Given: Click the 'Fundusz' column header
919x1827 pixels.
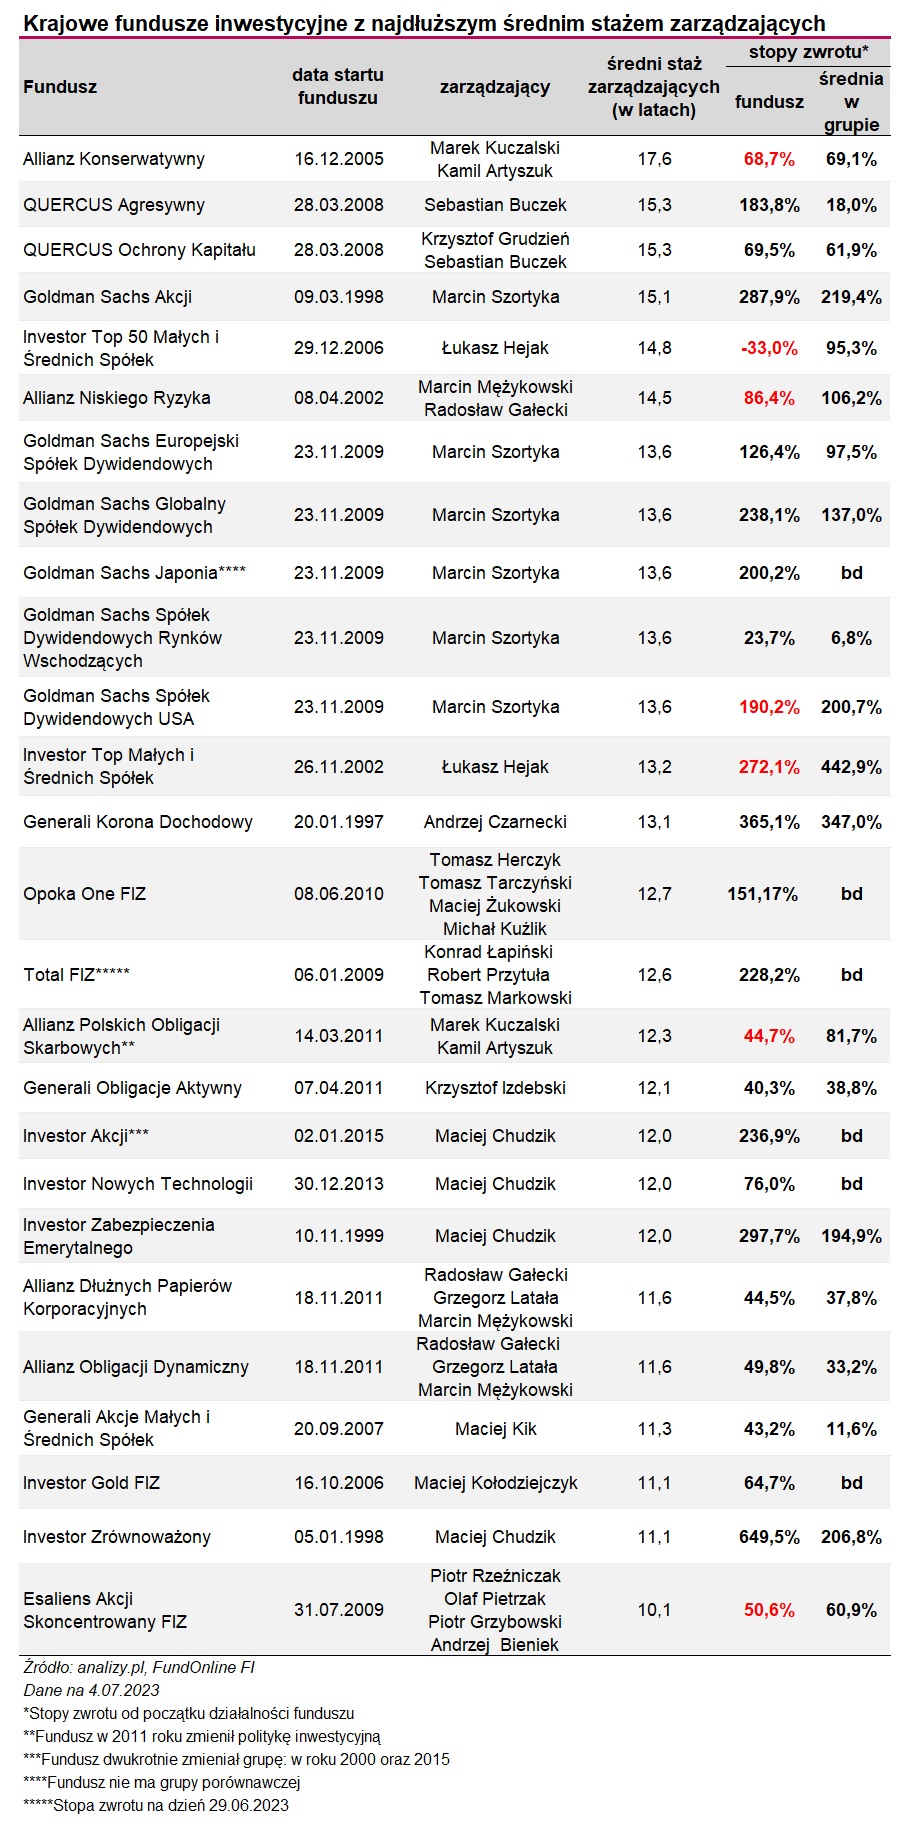Looking at the screenshot, I should click(x=60, y=87).
